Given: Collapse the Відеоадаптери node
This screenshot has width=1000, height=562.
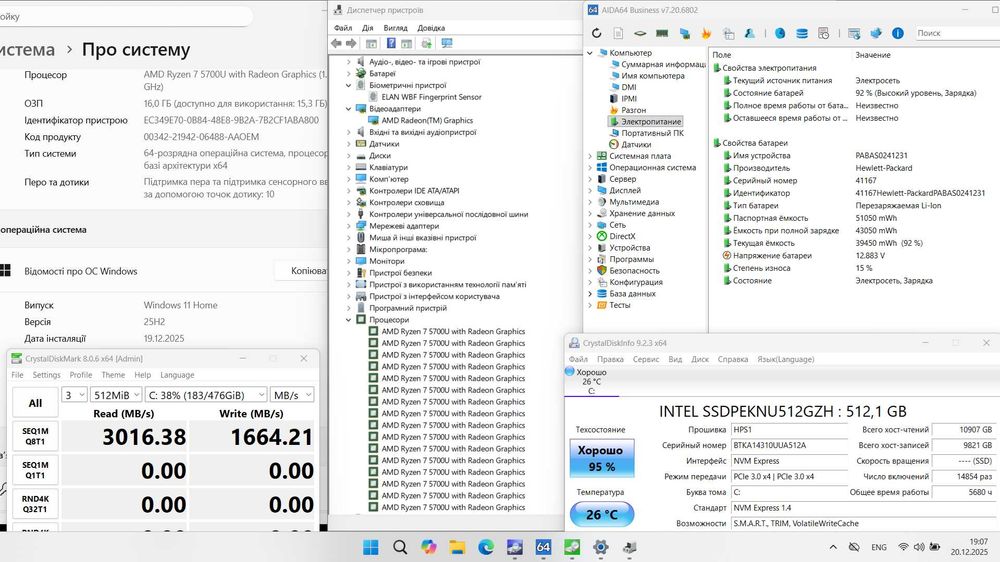Looking at the screenshot, I should pos(349,109).
